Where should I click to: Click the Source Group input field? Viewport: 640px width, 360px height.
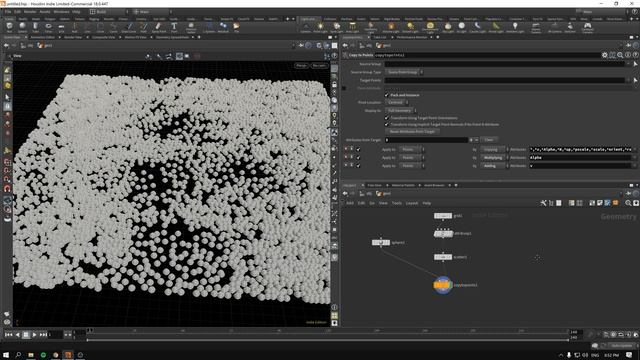(504, 64)
